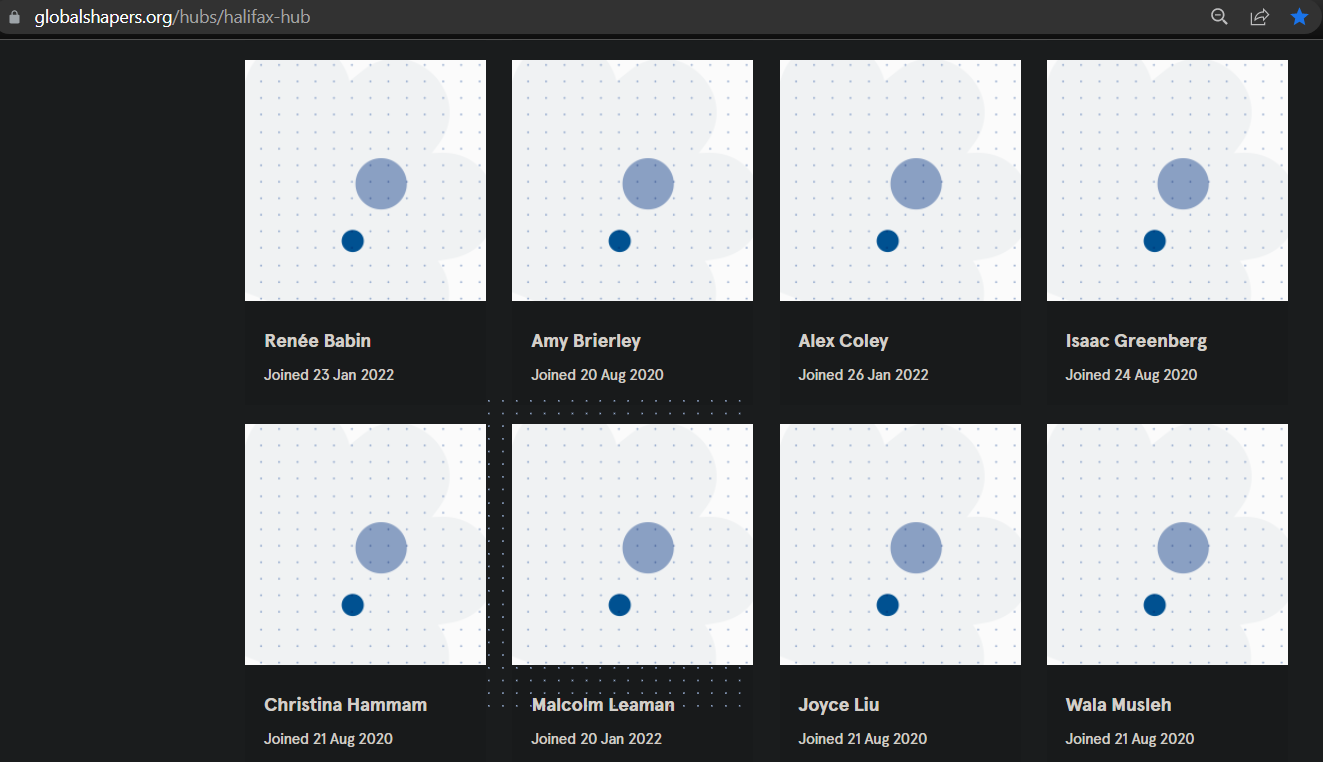Open the zoom magnifier icon in address bar
This screenshot has width=1323, height=762.
click(1219, 16)
